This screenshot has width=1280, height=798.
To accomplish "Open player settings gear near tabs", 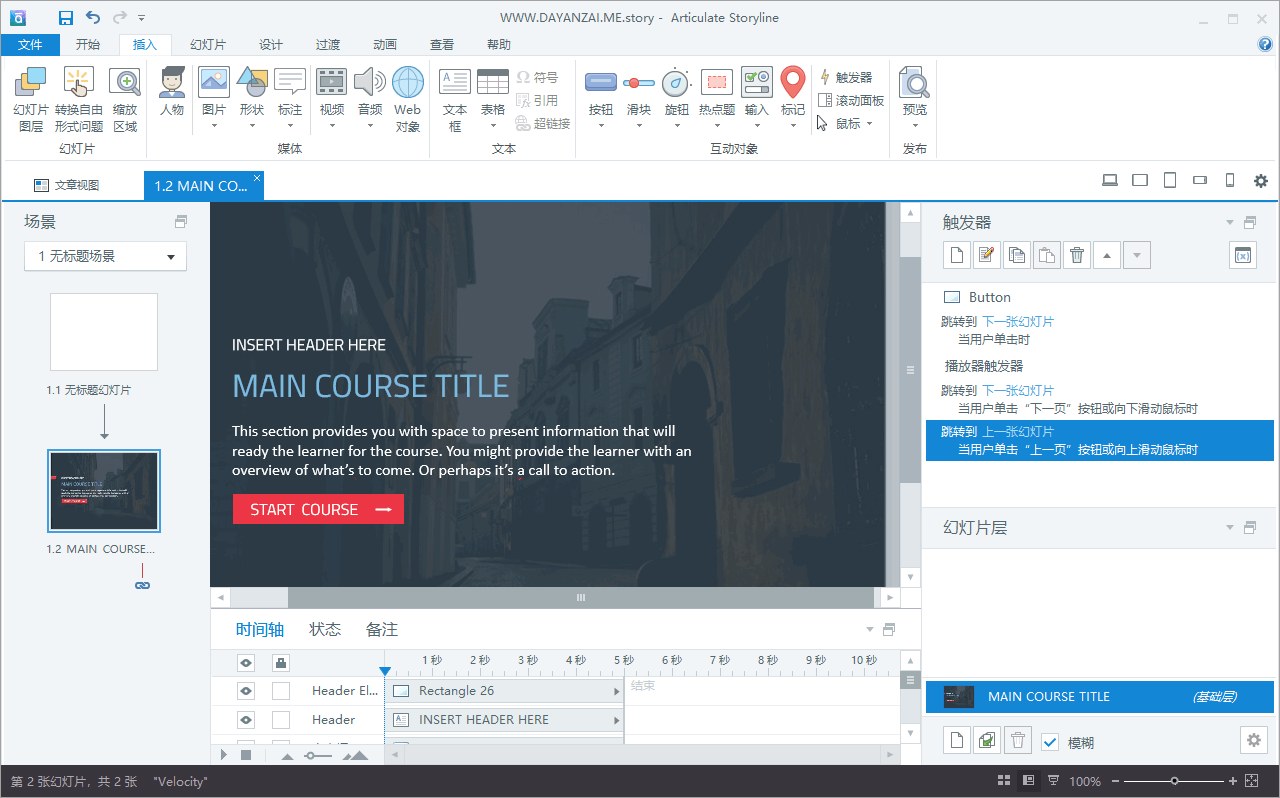I will 1260,181.
